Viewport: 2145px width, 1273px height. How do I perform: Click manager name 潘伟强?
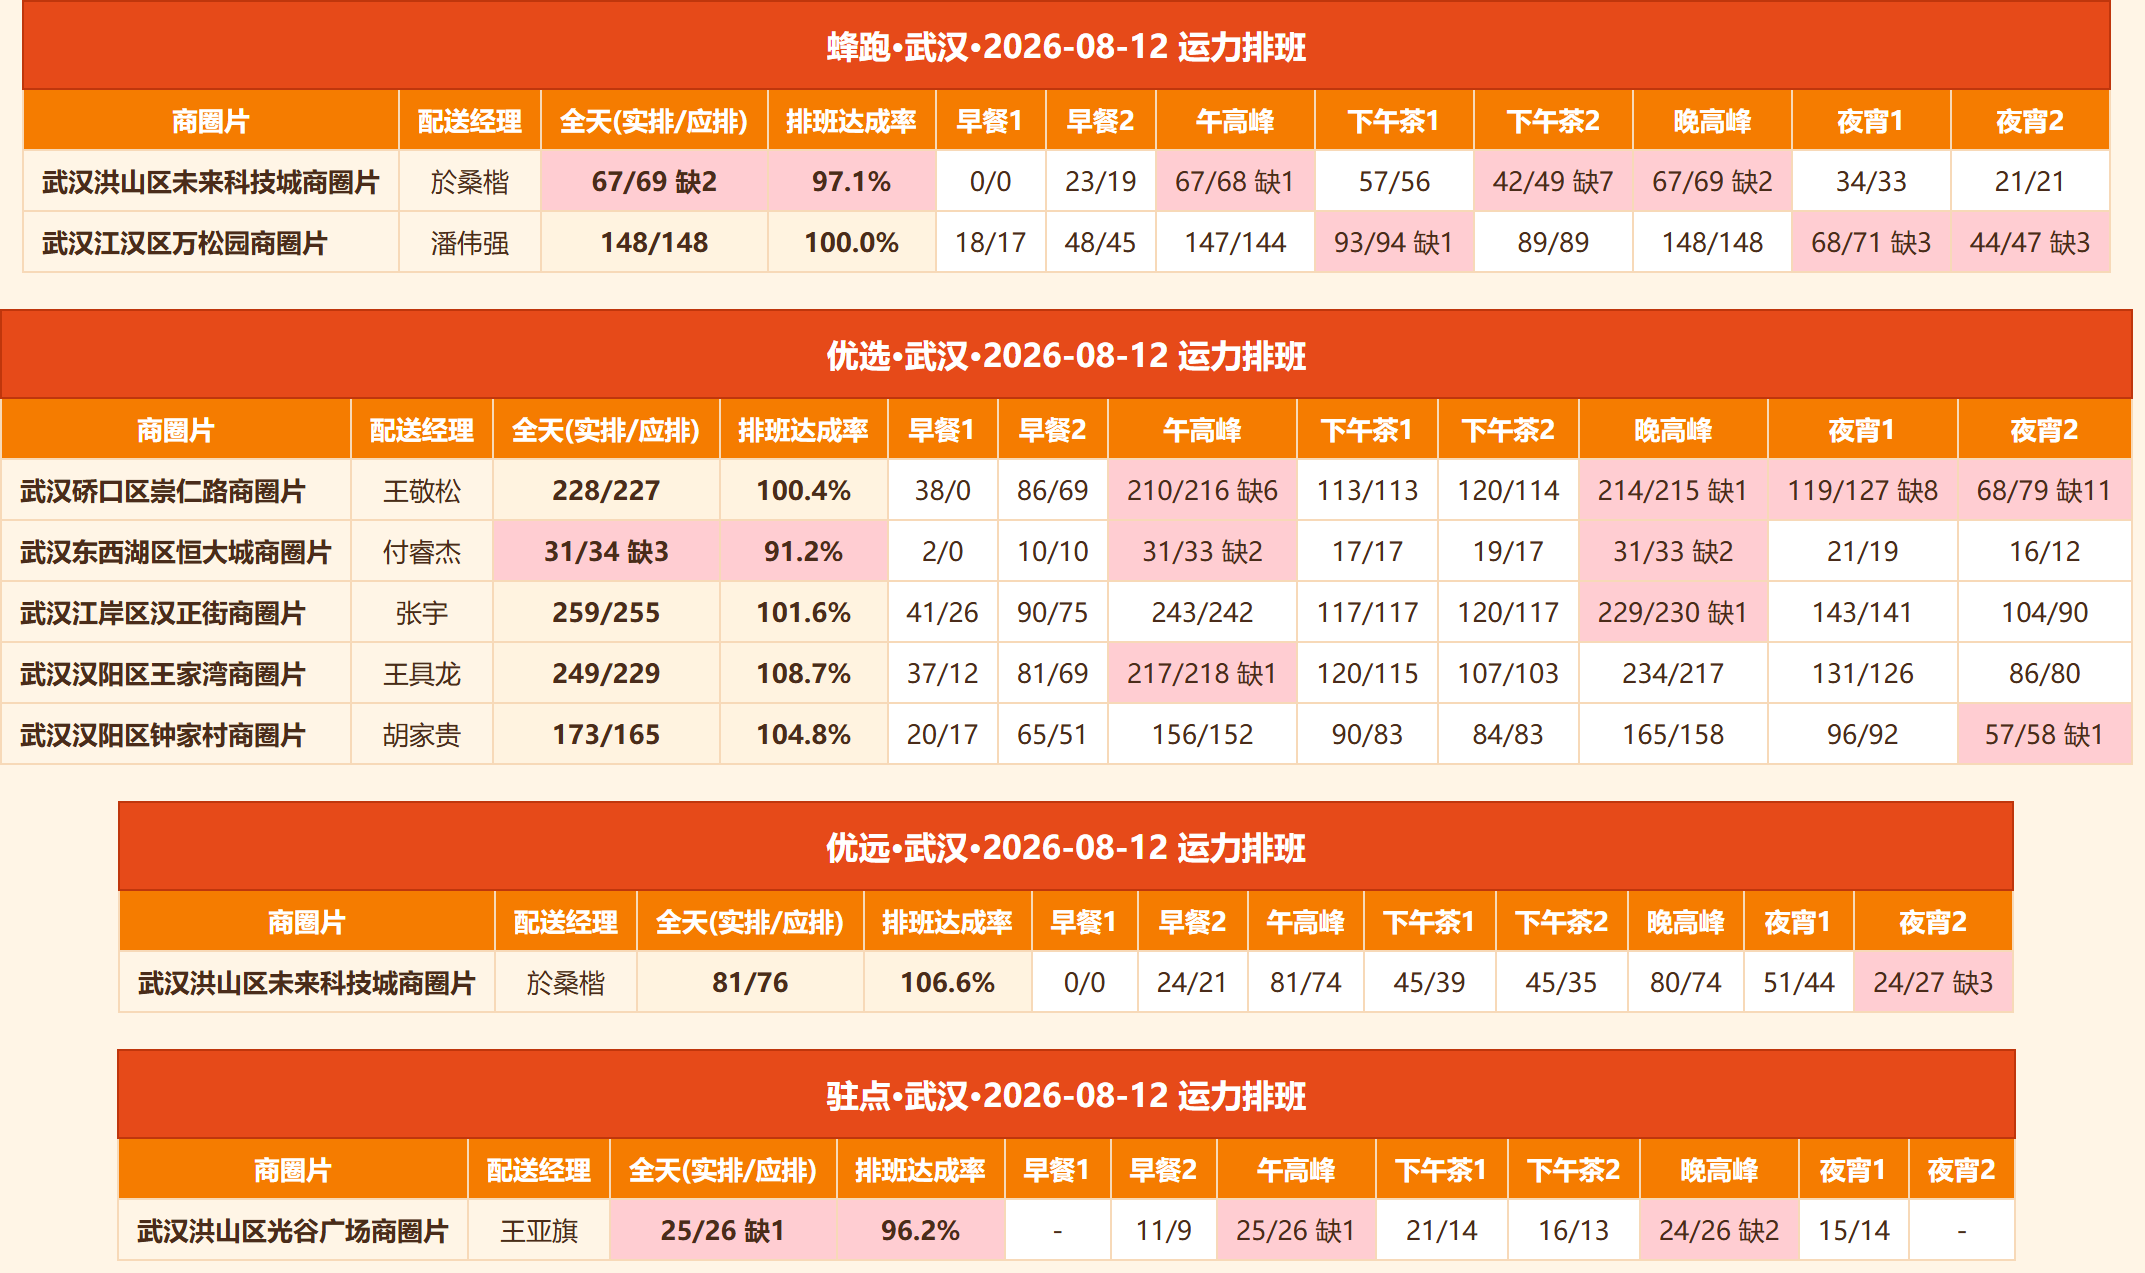(x=470, y=243)
